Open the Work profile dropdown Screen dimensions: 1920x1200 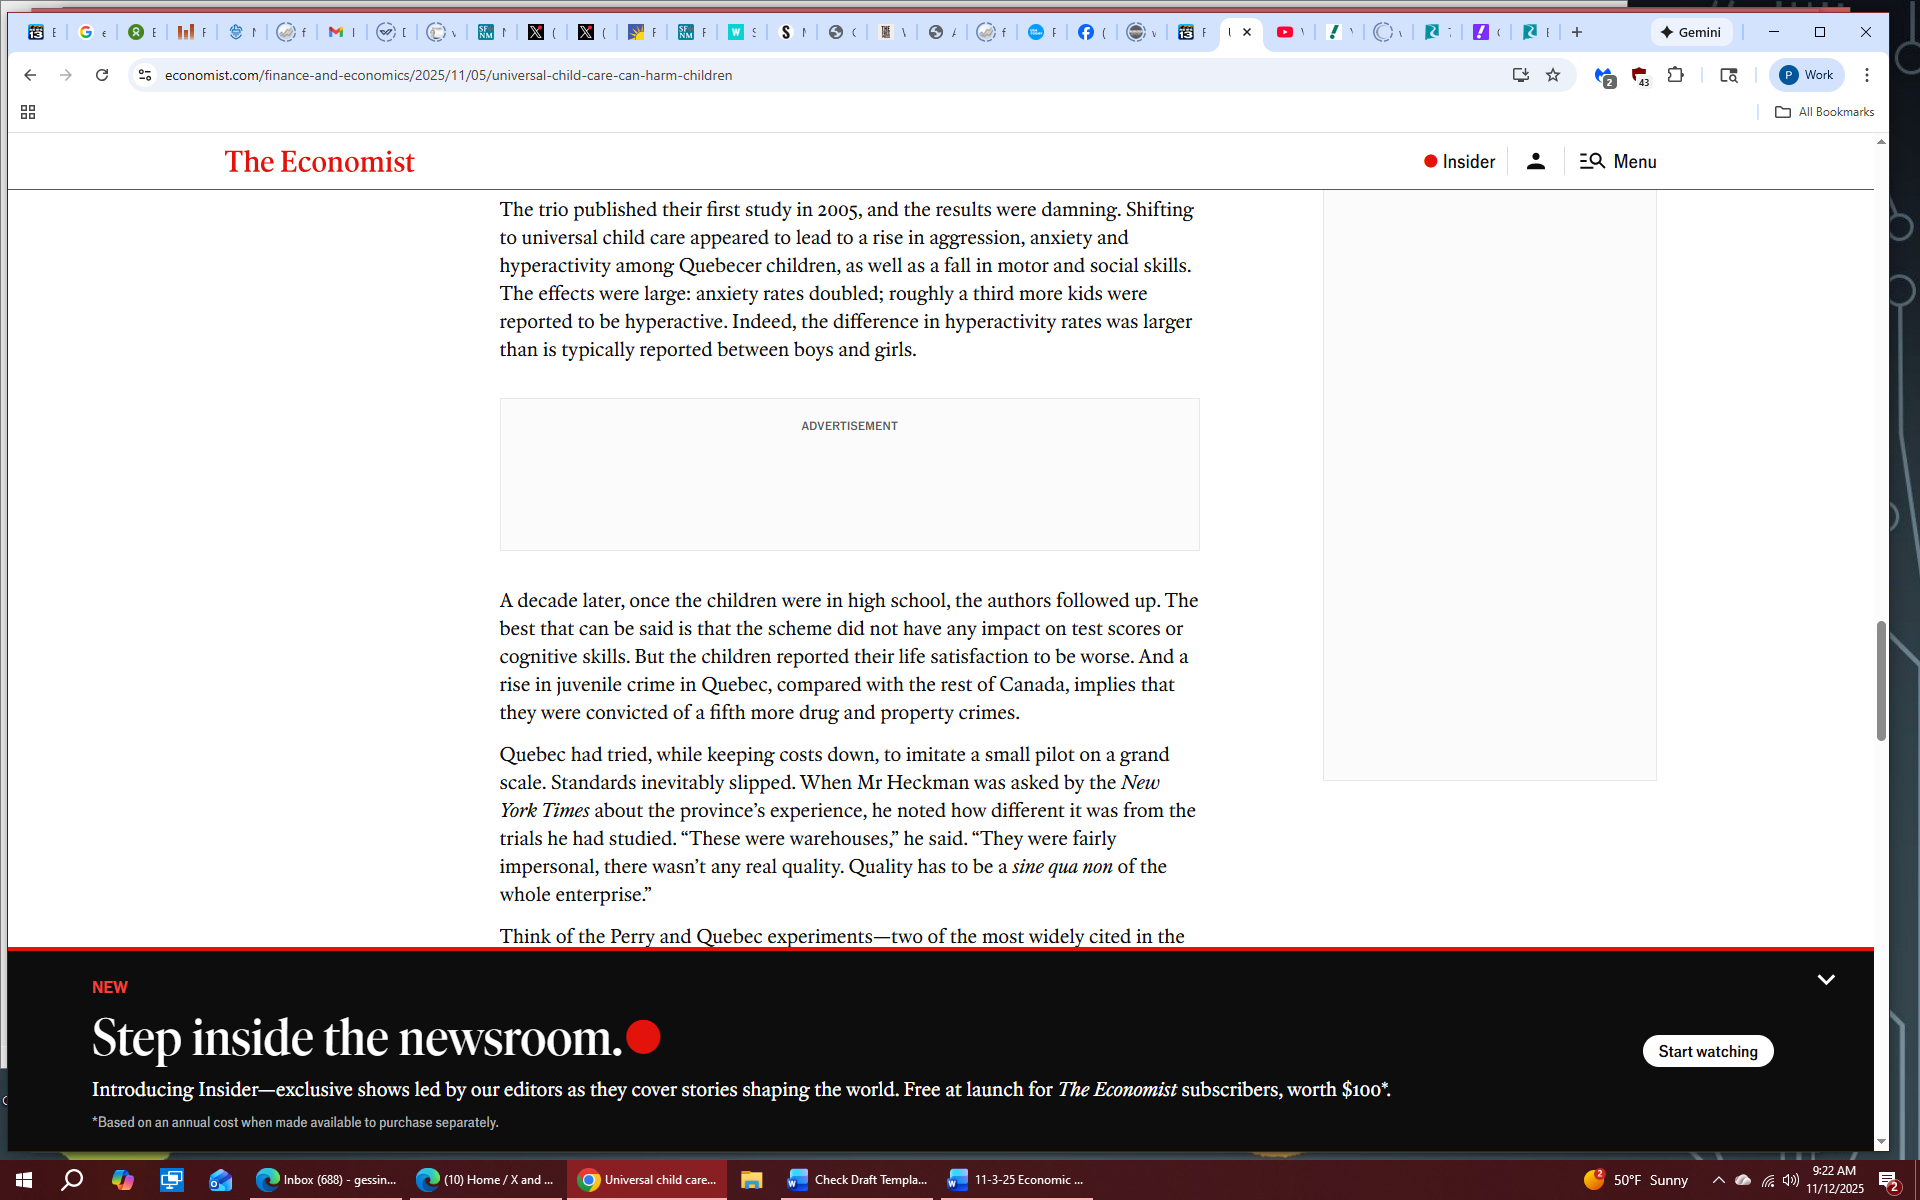coord(1807,75)
